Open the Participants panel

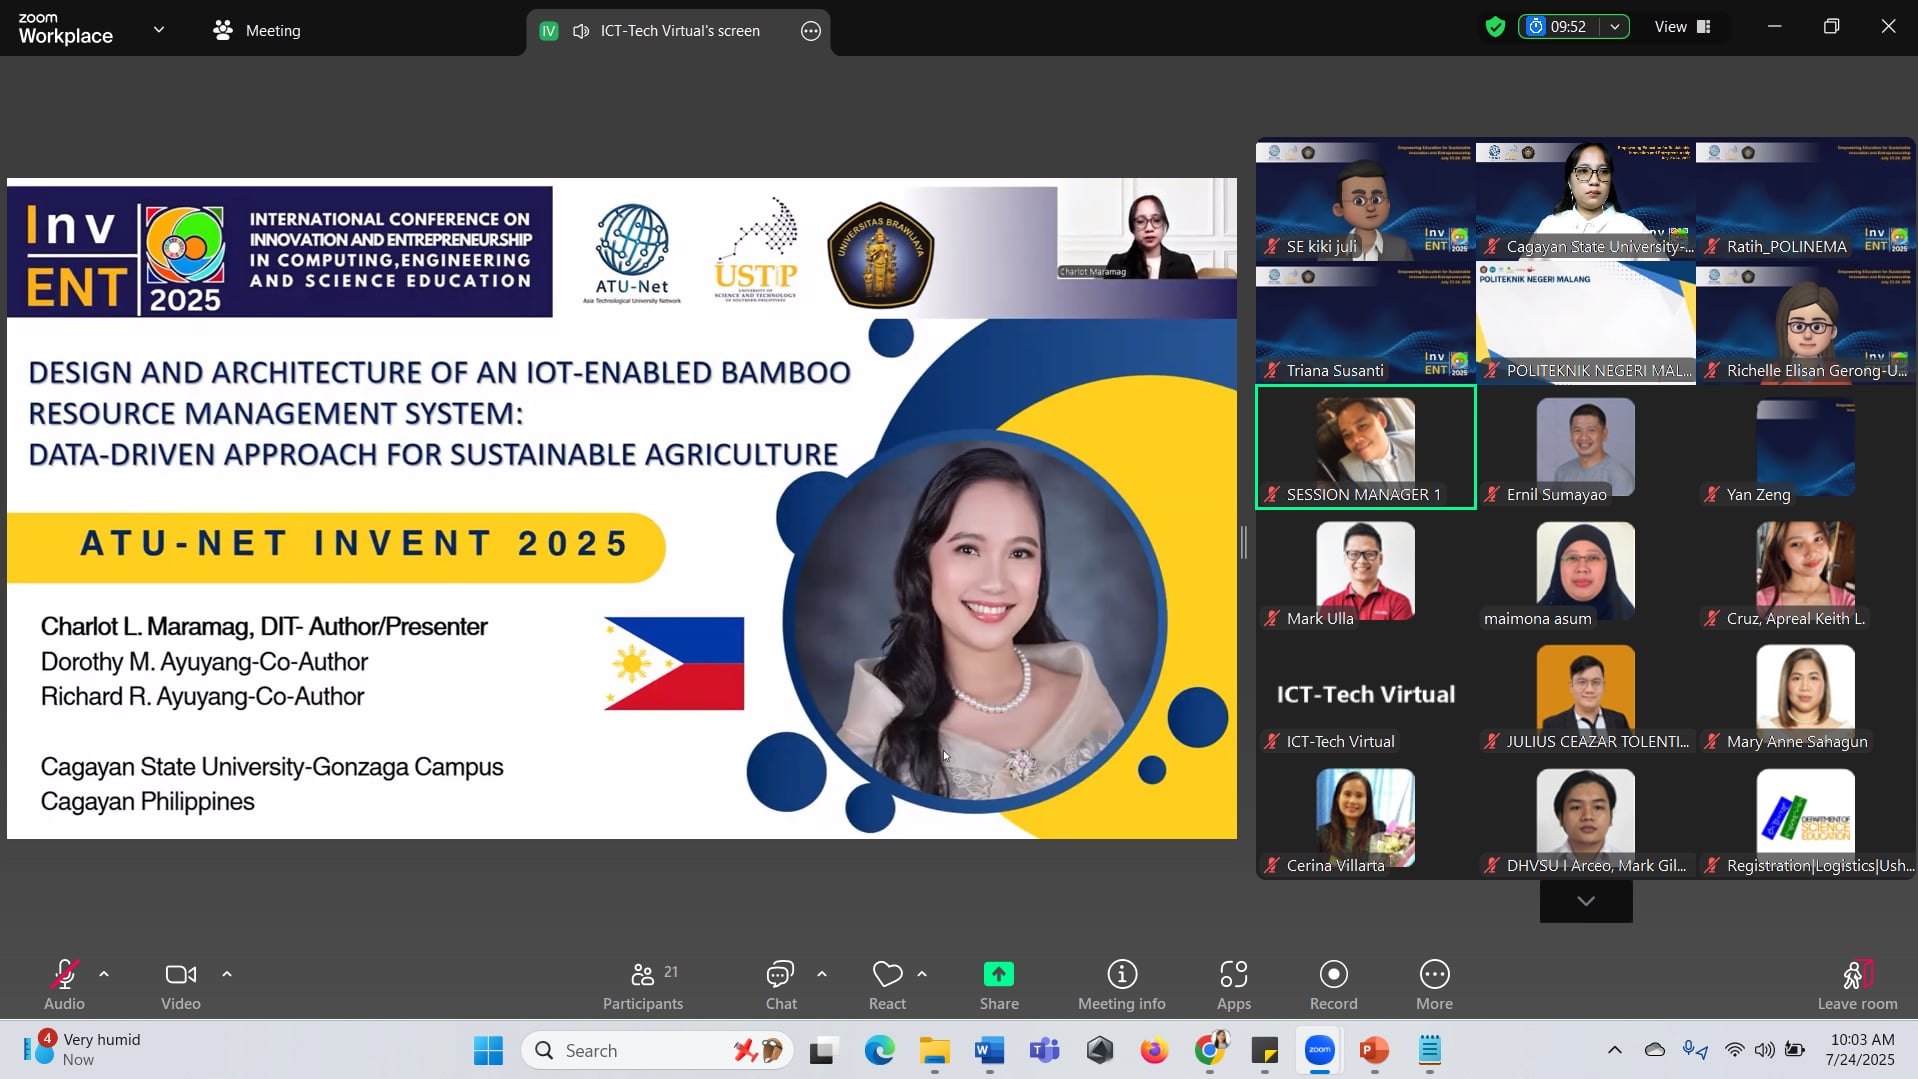pos(643,985)
